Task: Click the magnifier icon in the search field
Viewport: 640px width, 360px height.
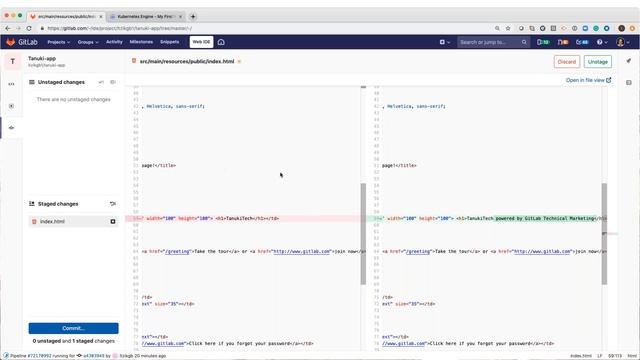Action: point(524,42)
